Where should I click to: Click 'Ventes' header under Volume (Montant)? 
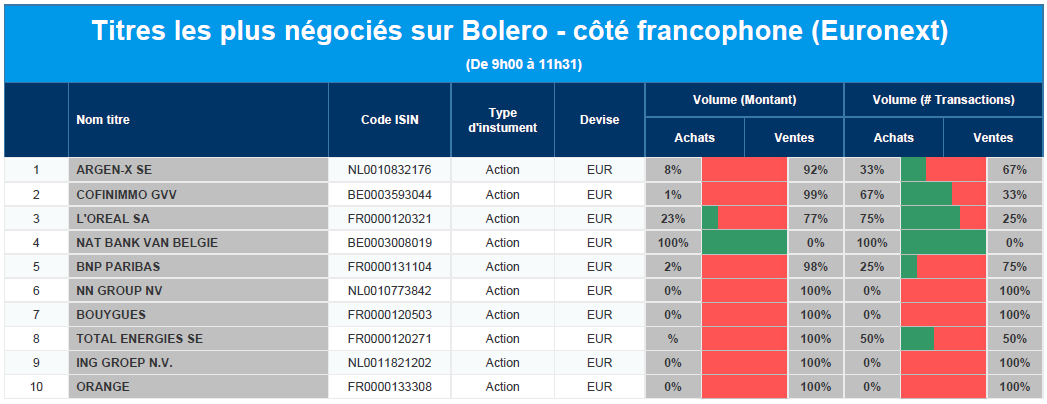pyautogui.click(x=794, y=138)
